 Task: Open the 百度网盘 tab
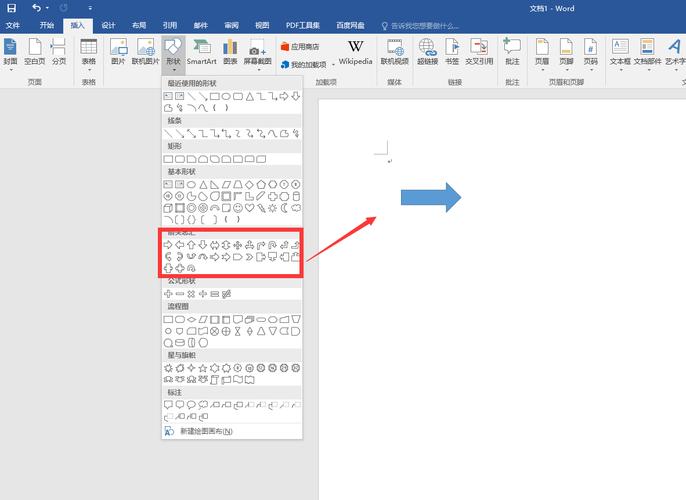350,25
